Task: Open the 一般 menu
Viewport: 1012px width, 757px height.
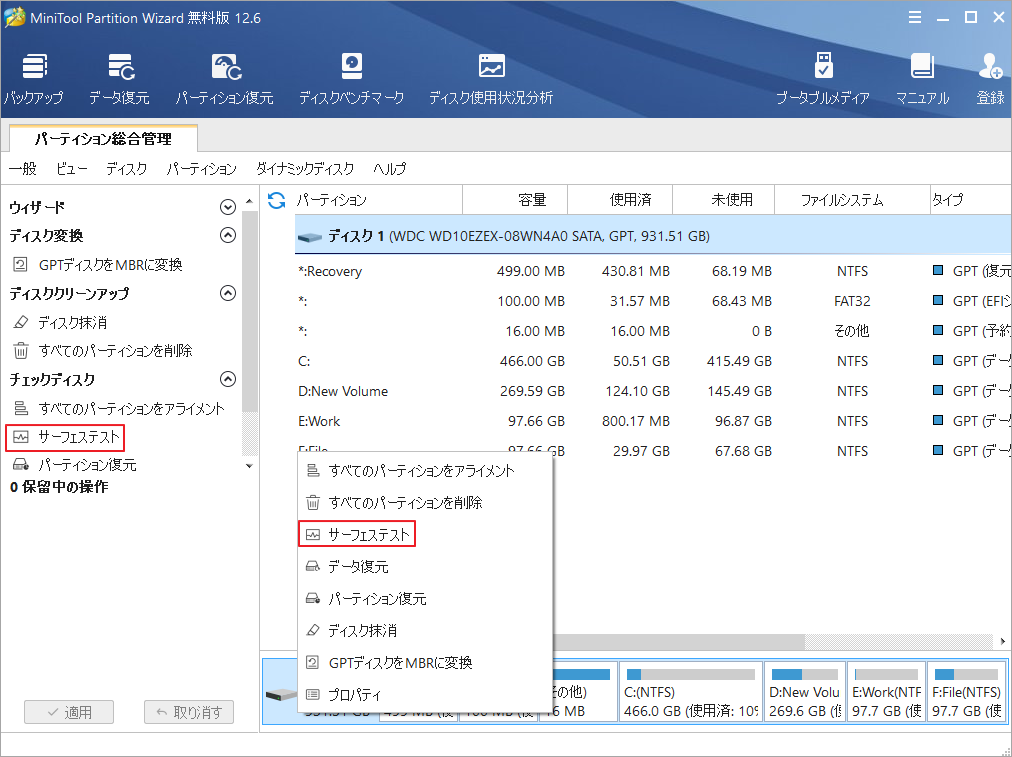Action: 23,169
